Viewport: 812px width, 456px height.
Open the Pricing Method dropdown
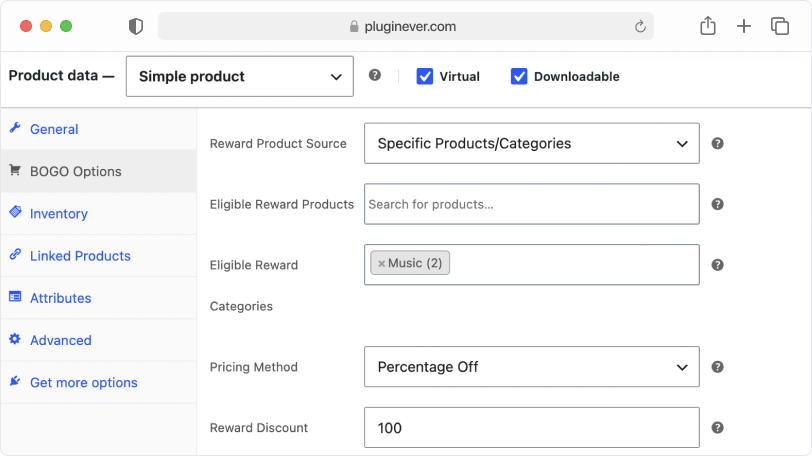tap(532, 367)
